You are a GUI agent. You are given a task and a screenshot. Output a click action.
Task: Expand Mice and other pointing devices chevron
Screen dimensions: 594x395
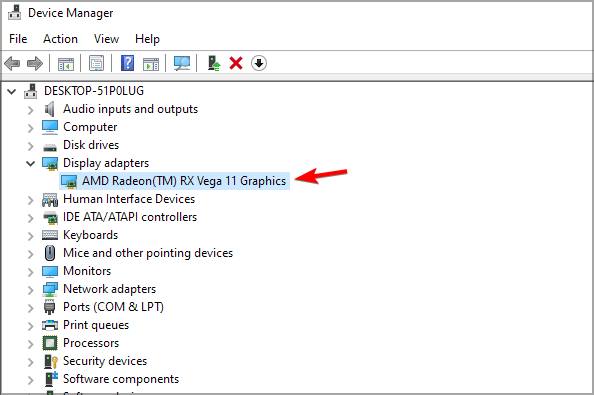(31, 254)
